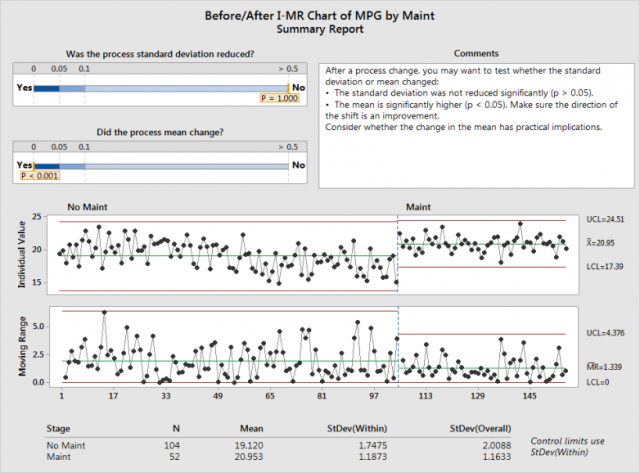Click the 'Stage' column header
This screenshot has height=473, width=640.
coord(58,429)
